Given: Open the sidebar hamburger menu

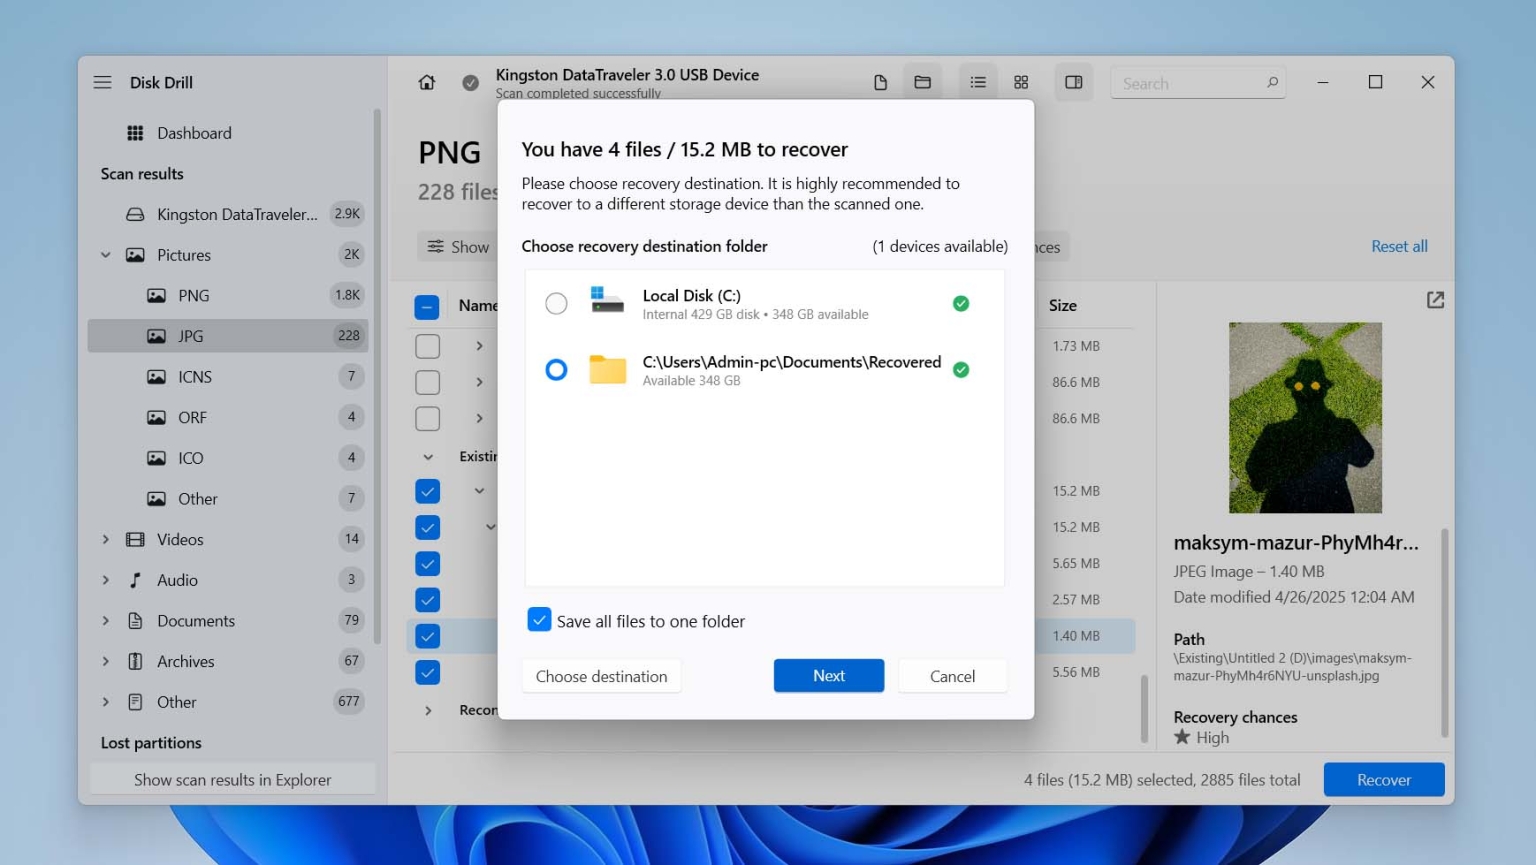Looking at the screenshot, I should click(102, 82).
